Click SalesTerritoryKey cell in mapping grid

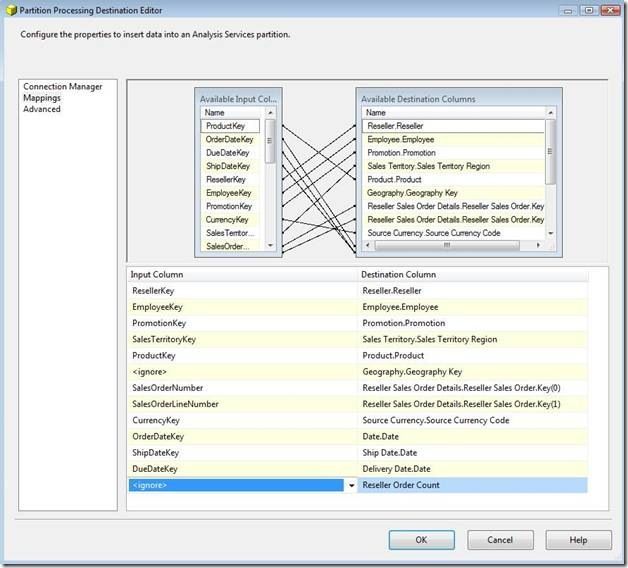click(x=243, y=339)
